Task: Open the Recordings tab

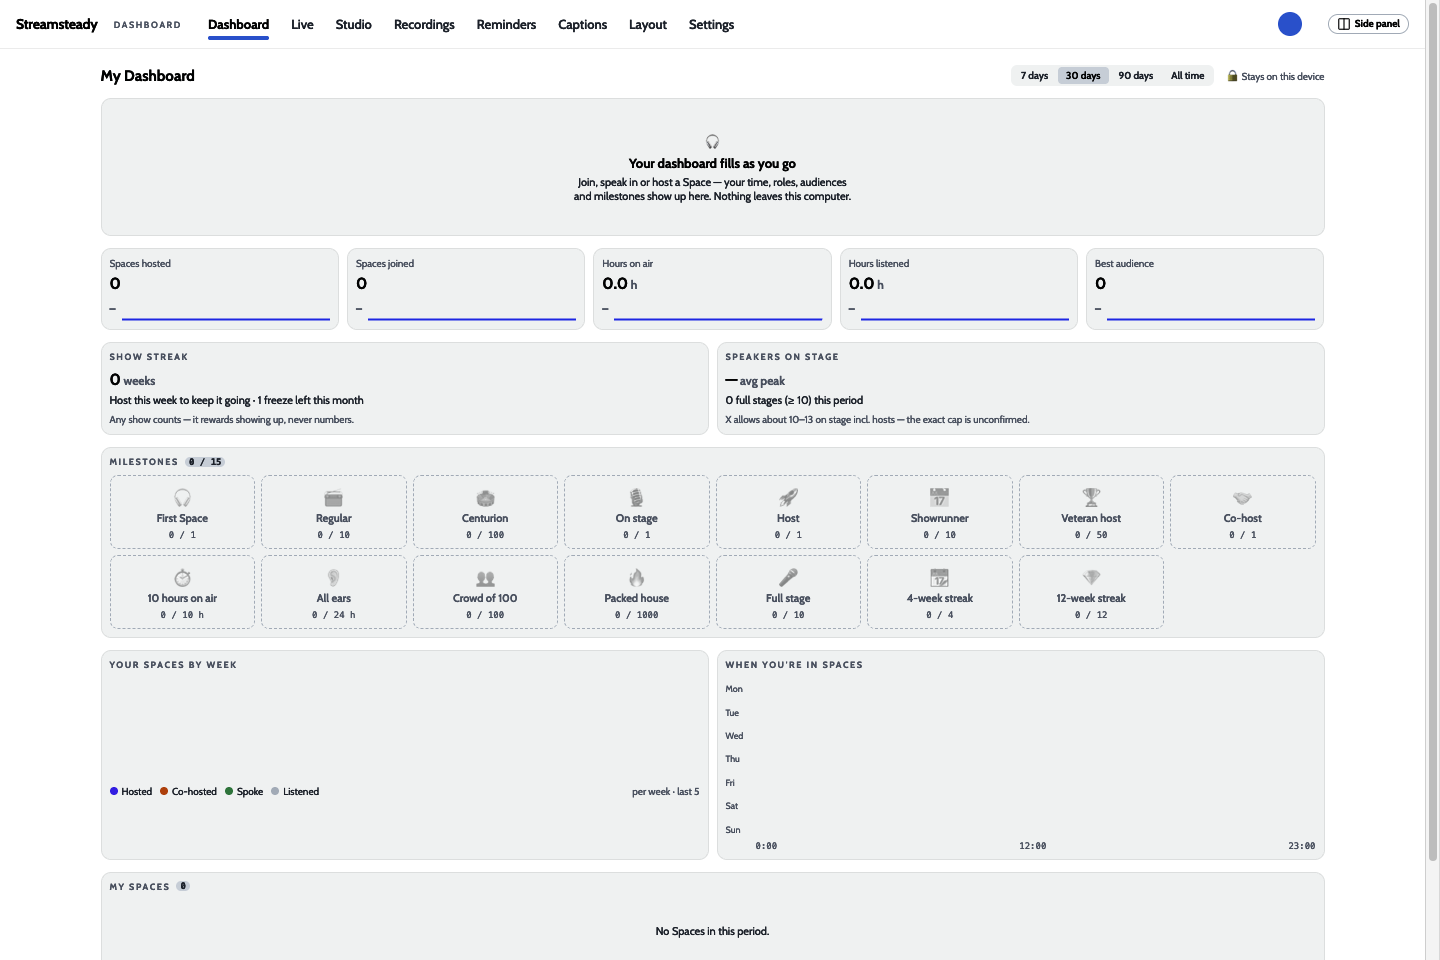Action: [424, 25]
